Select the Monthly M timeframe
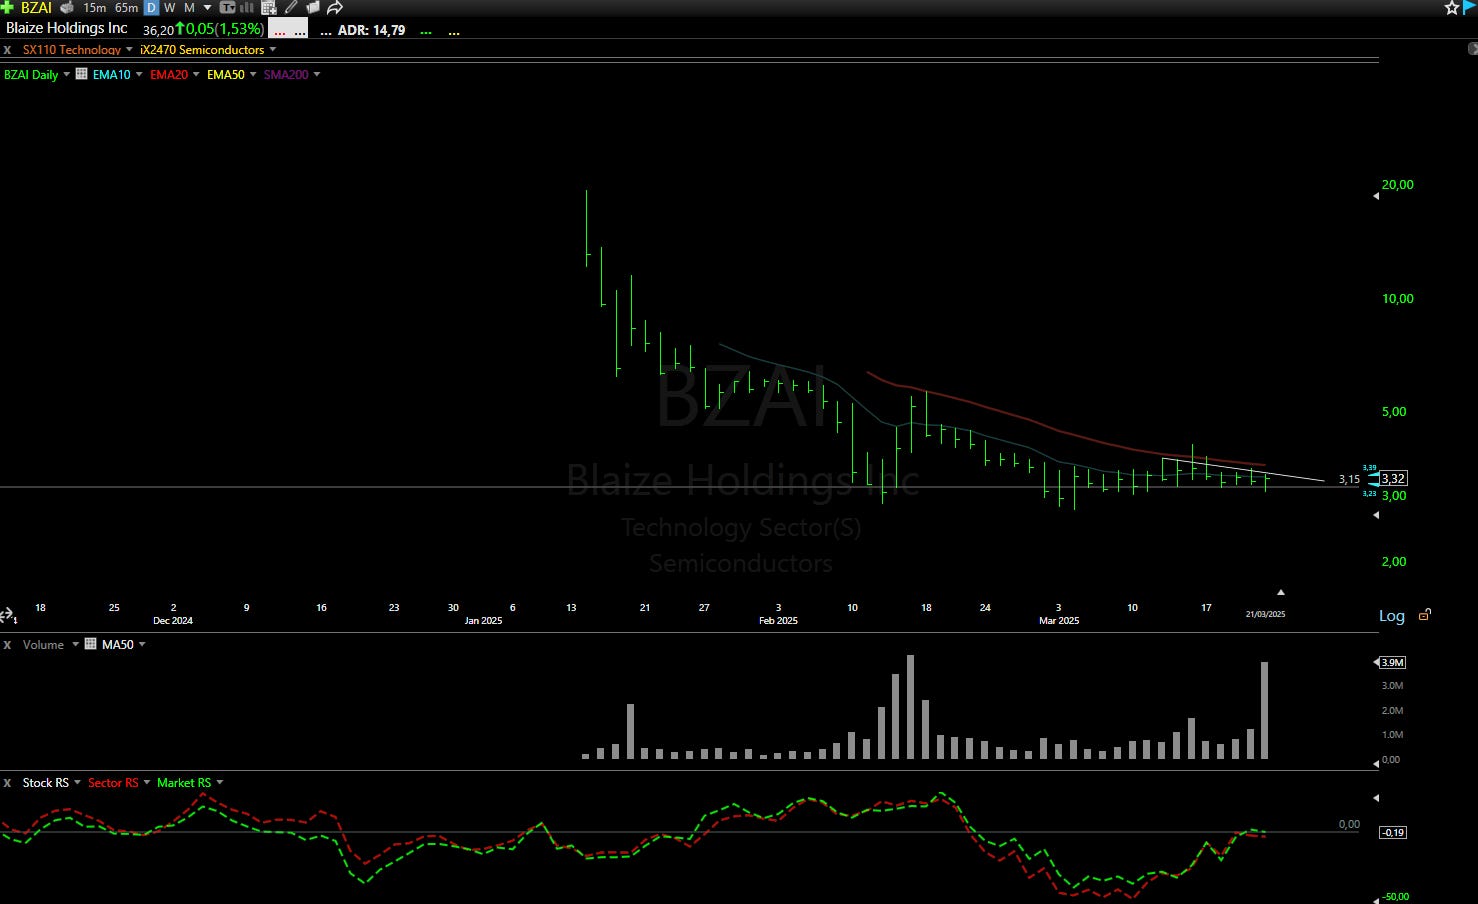This screenshot has height=904, width=1478. 189,7
